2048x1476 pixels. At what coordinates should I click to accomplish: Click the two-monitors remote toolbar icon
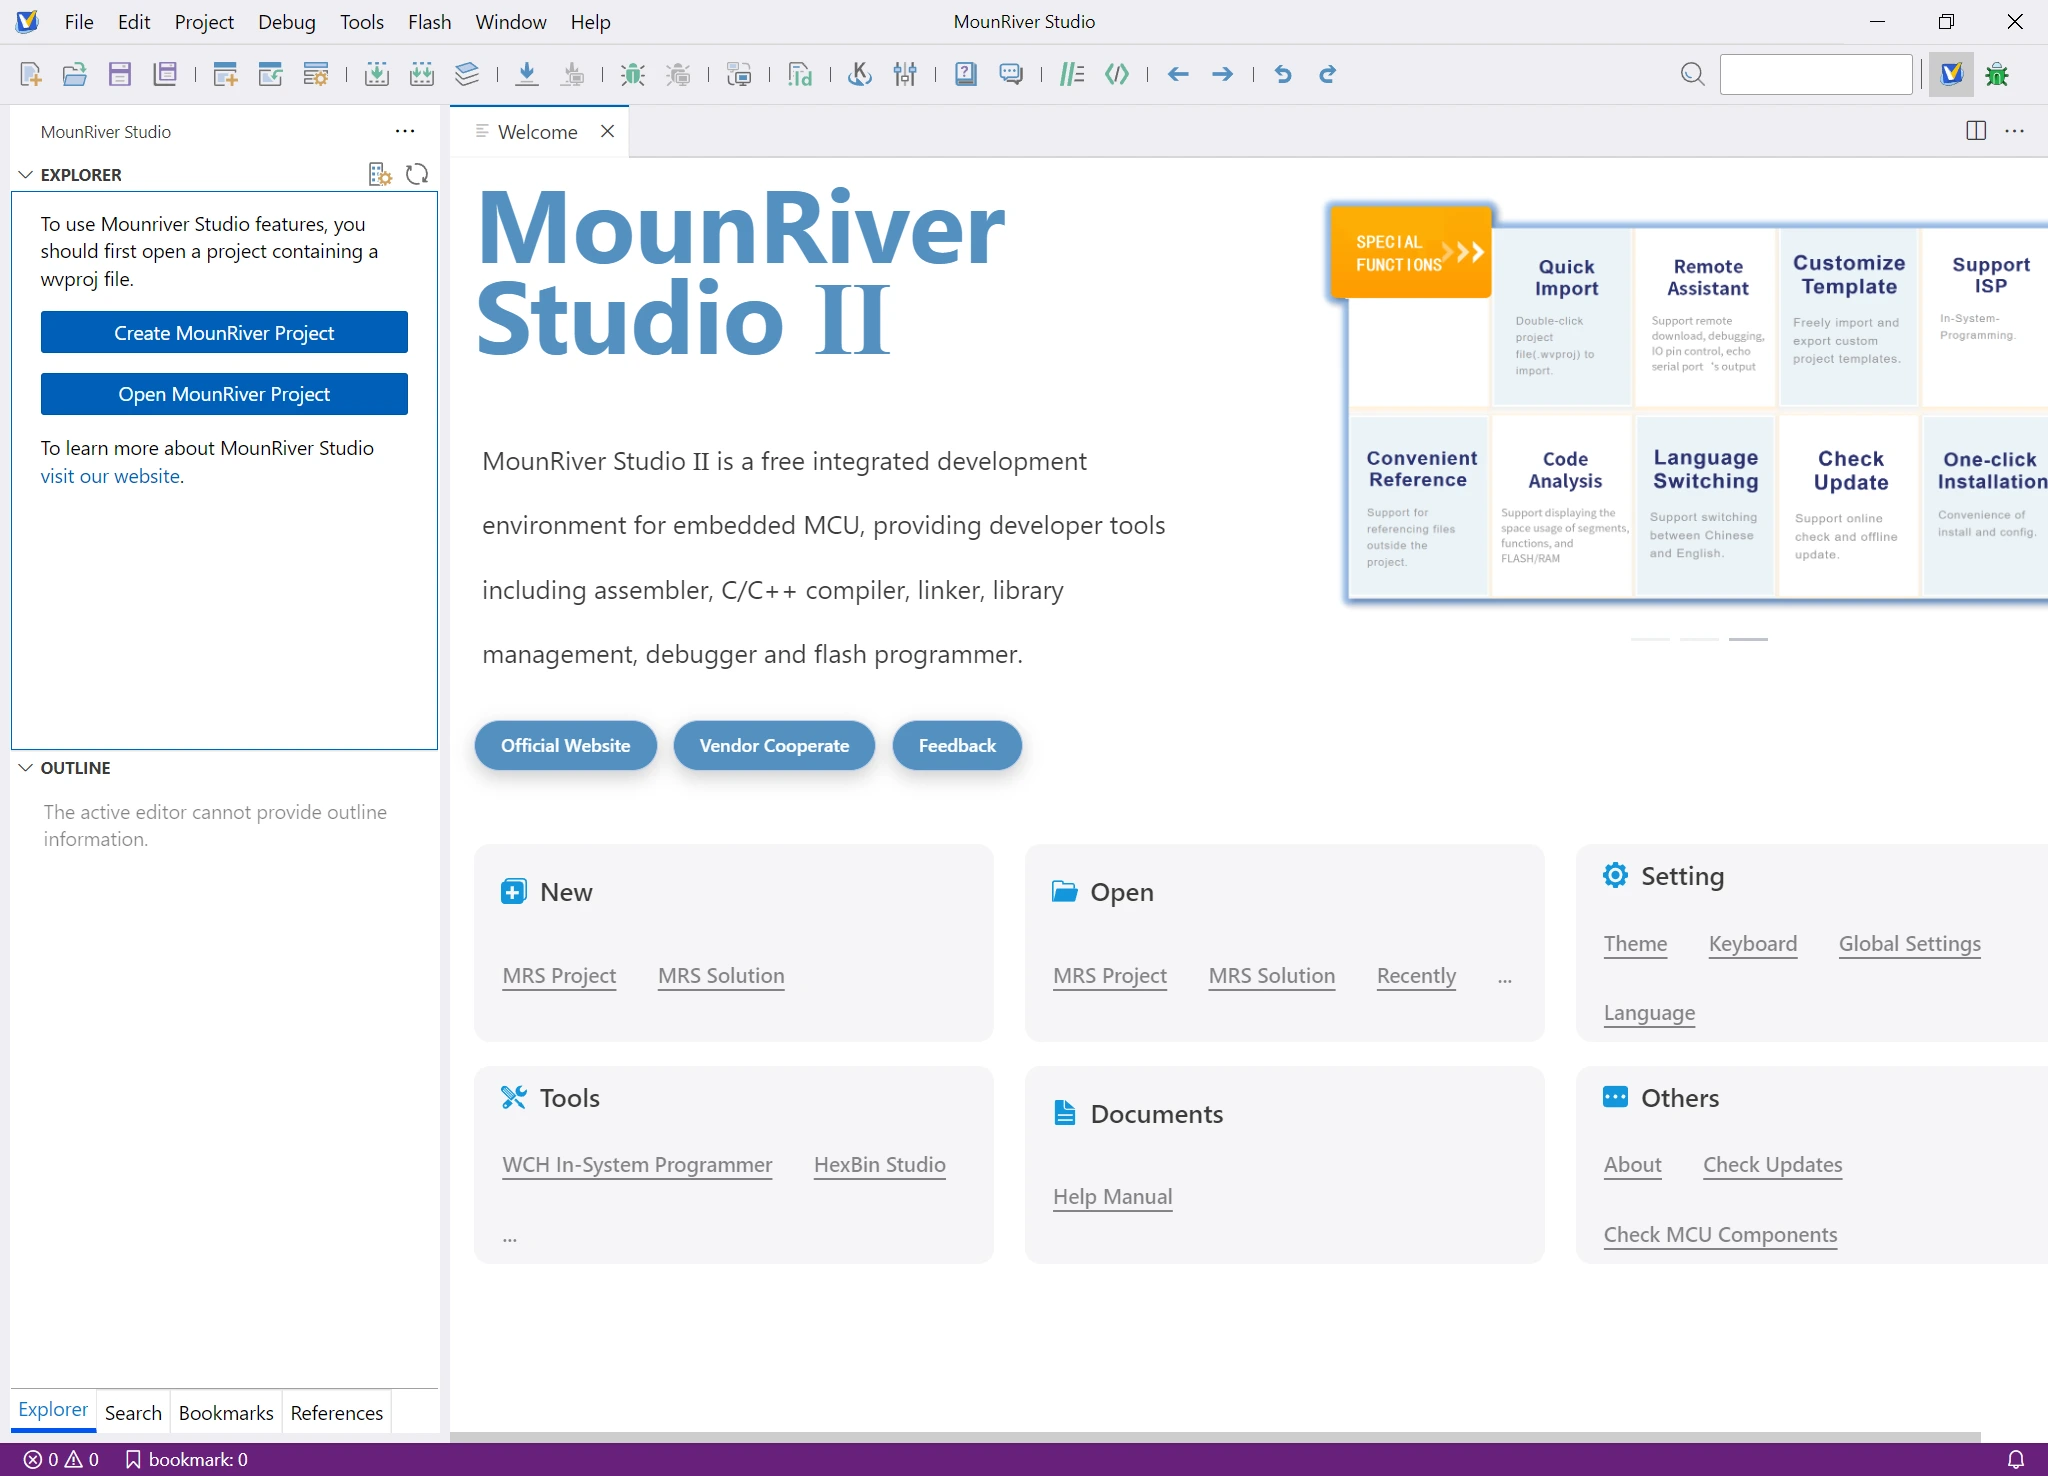tap(739, 74)
